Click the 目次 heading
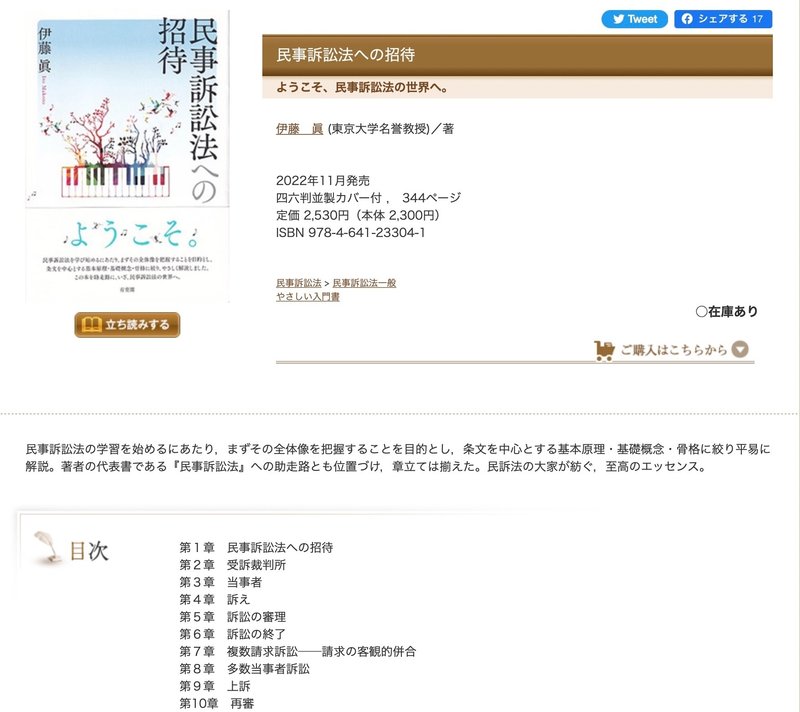Screen dimensions: 800x712 click(x=89, y=551)
